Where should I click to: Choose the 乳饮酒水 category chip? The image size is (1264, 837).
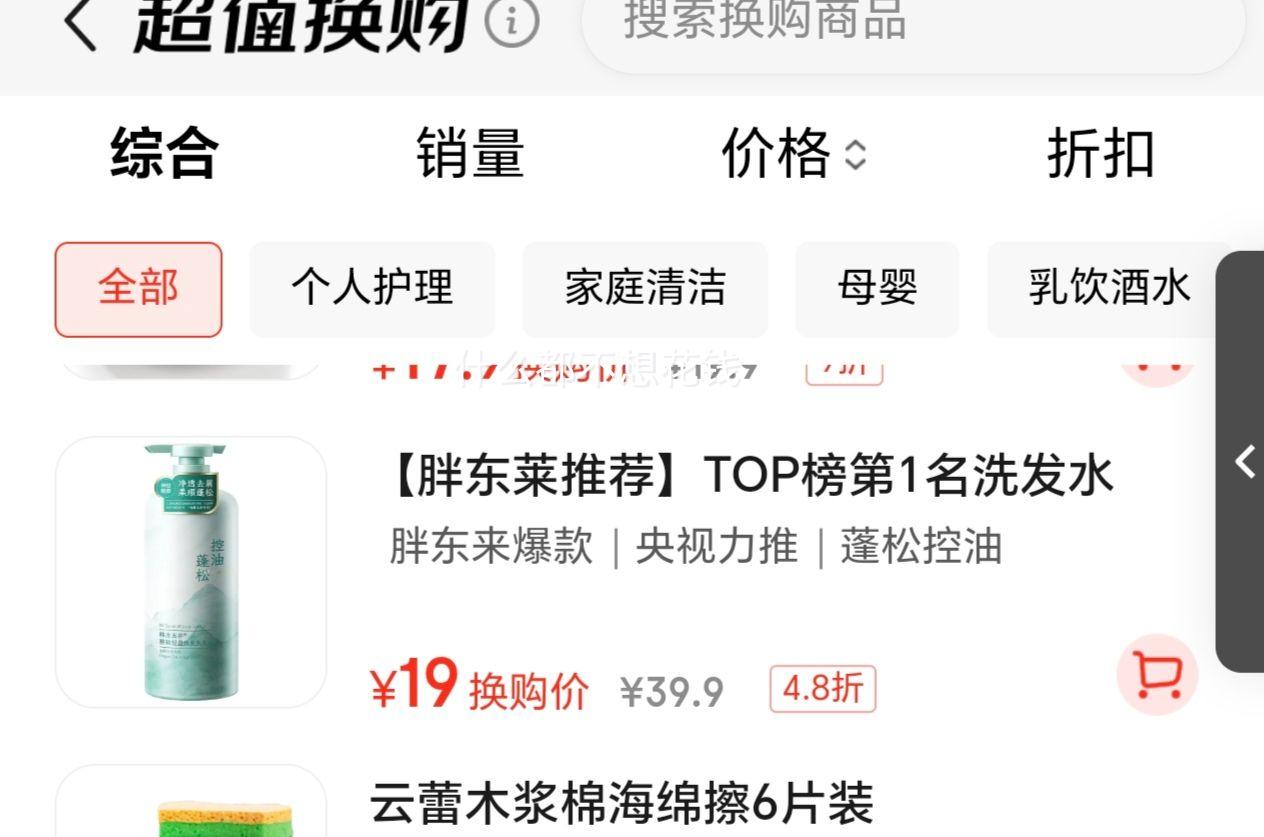click(1109, 289)
